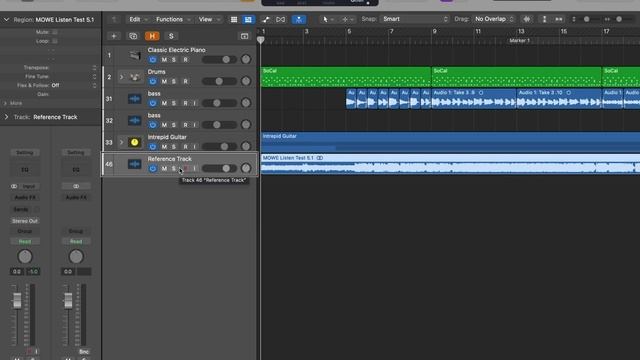
Task: Select the Intrepid Guitar region
Action: tap(450, 142)
